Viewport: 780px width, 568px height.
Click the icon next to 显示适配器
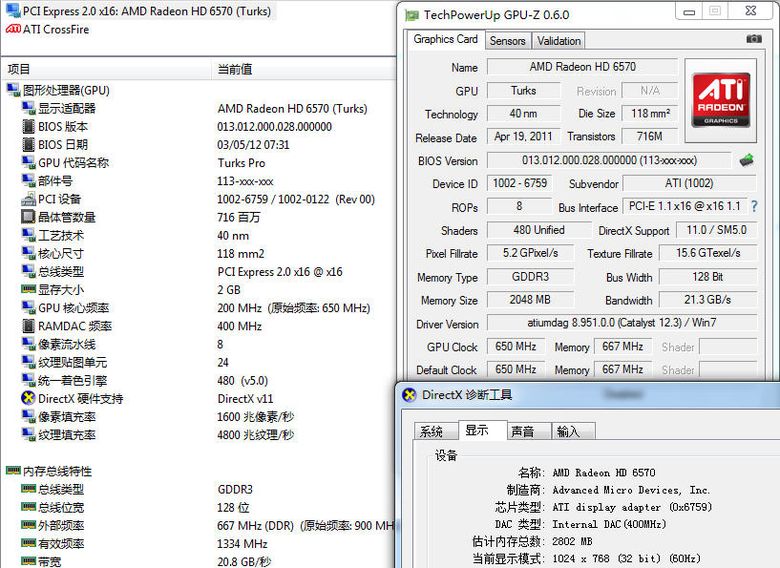point(28,108)
